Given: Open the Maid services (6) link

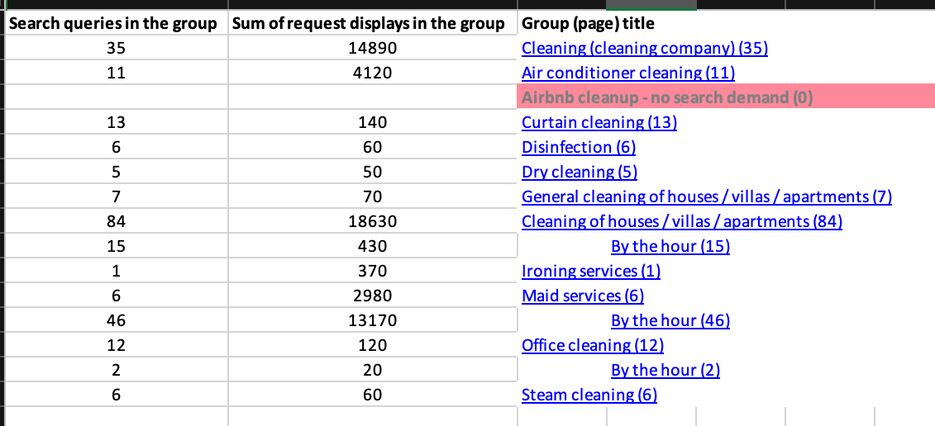Looking at the screenshot, I should (583, 296).
